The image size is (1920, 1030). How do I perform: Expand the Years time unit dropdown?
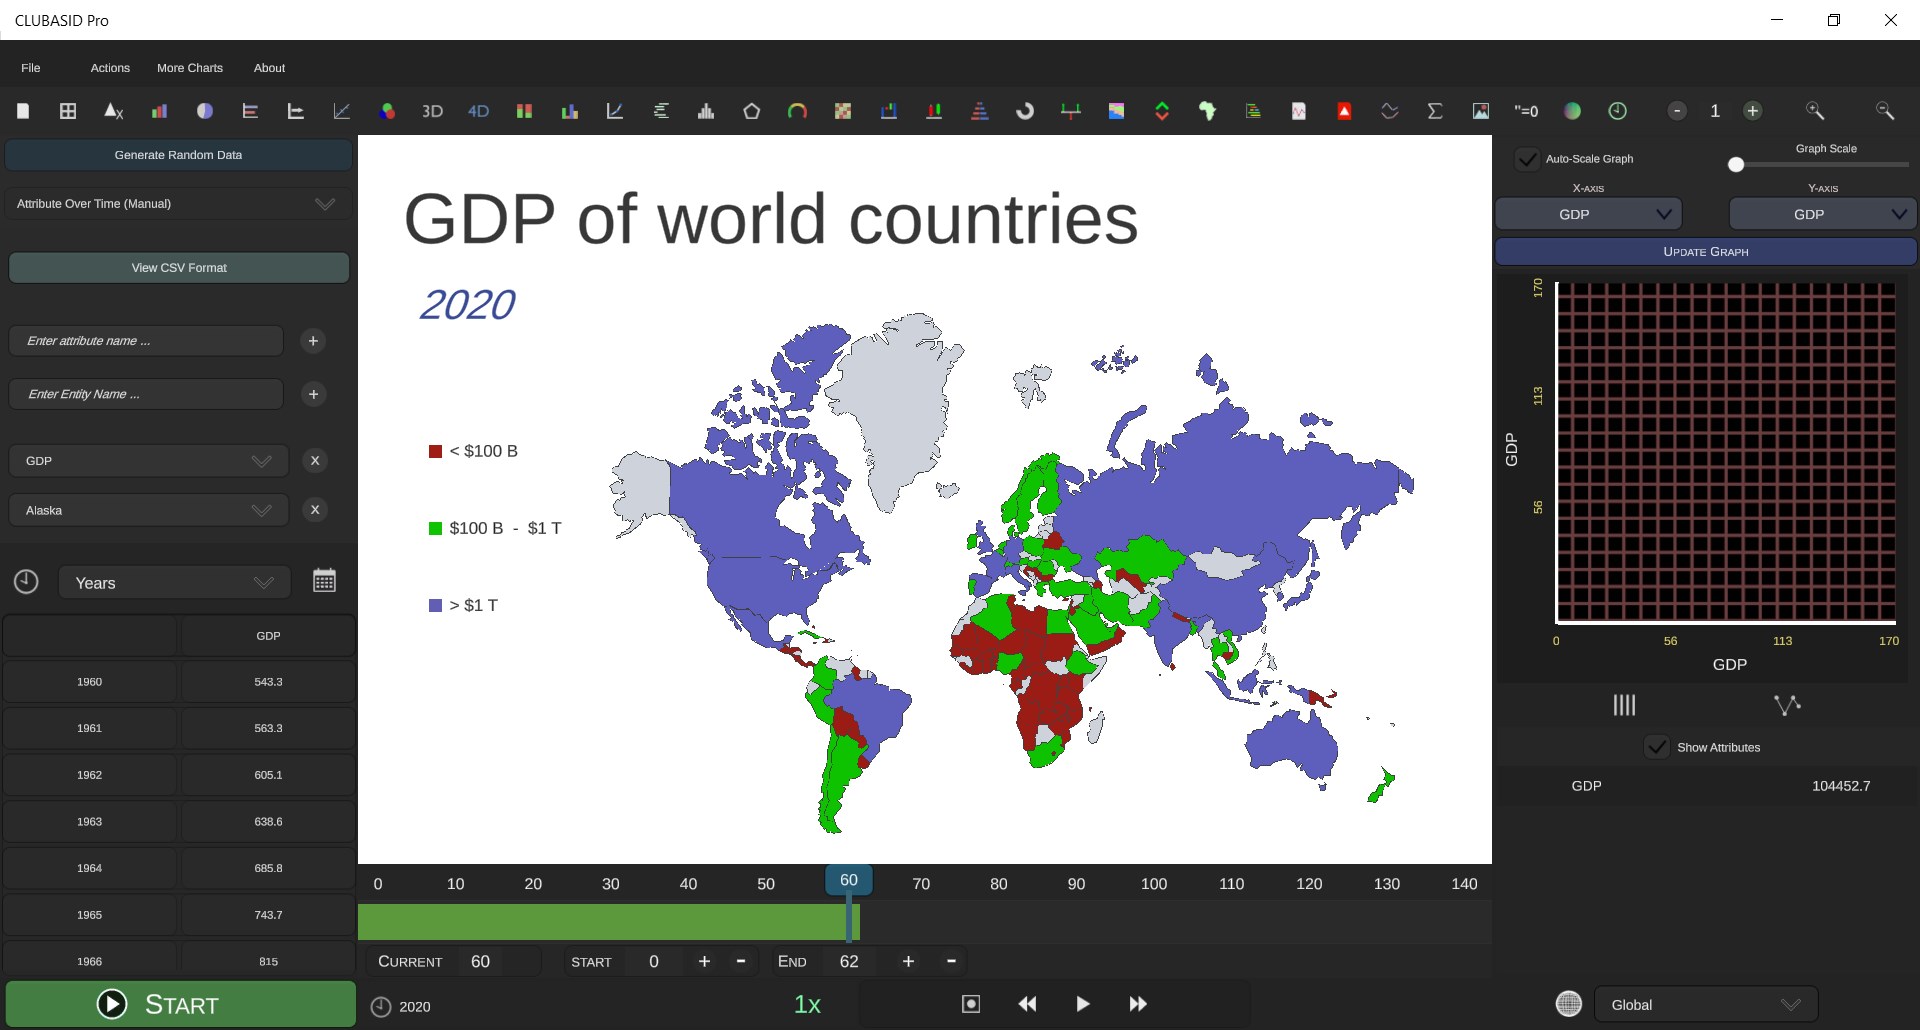click(175, 583)
